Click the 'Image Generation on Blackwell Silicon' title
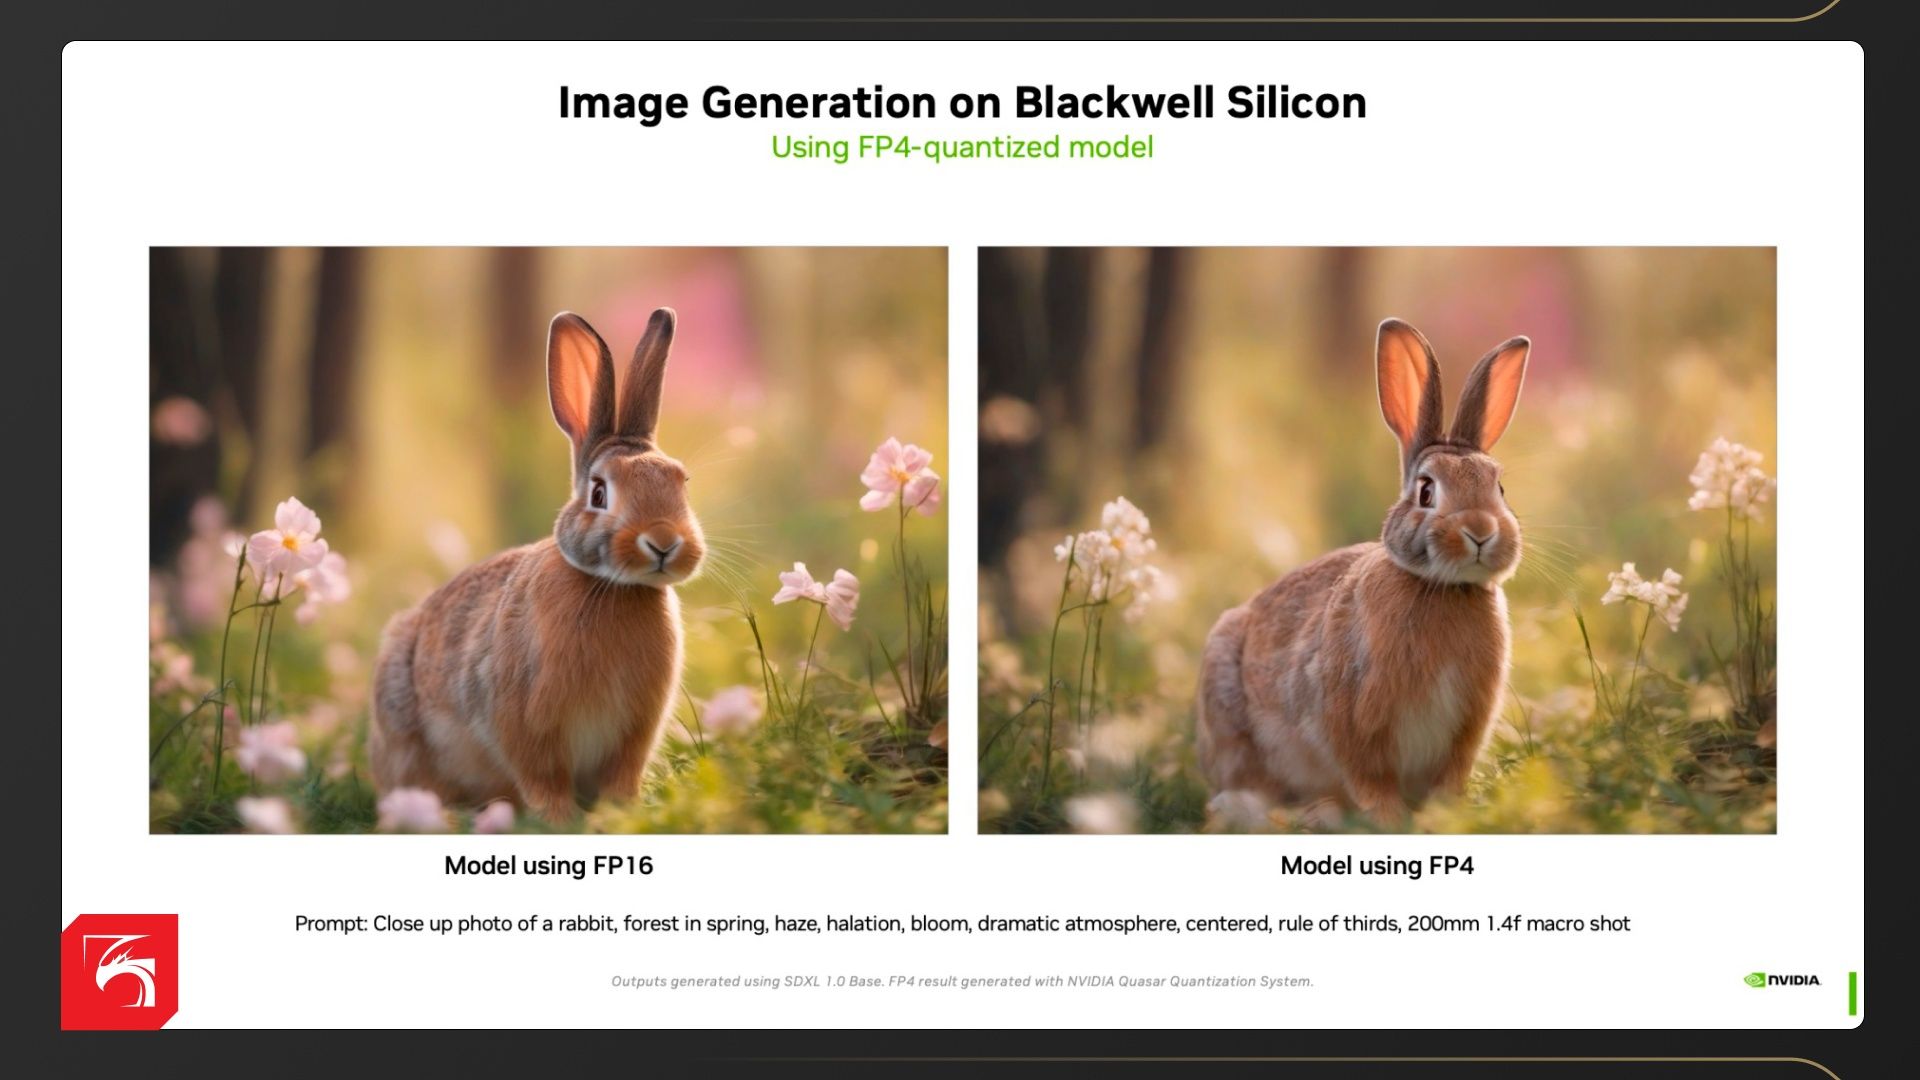Screen dimensions: 1920x1080 coord(961,103)
